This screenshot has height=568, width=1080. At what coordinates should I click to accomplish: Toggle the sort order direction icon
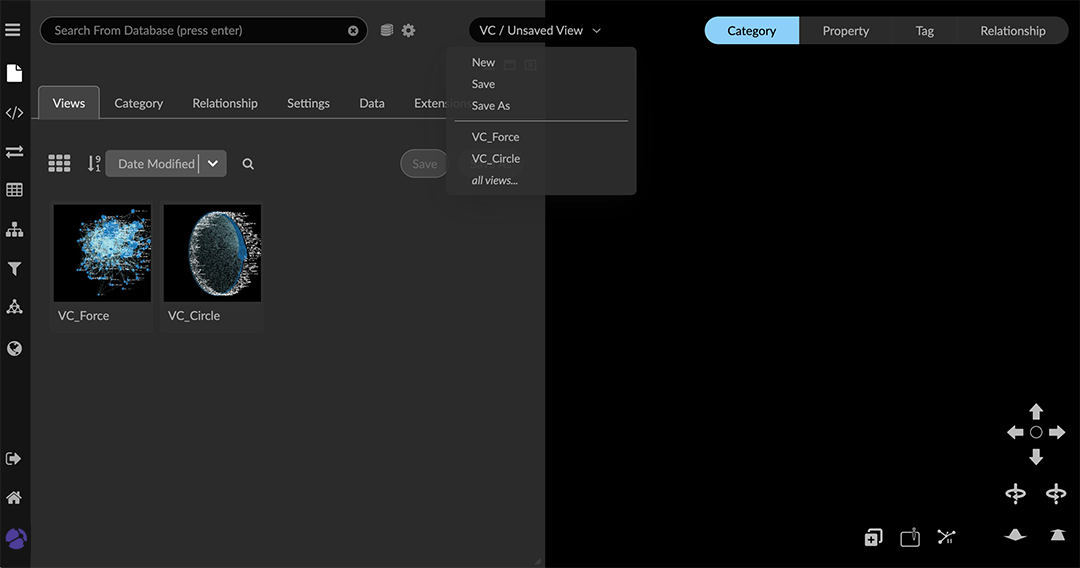click(93, 163)
